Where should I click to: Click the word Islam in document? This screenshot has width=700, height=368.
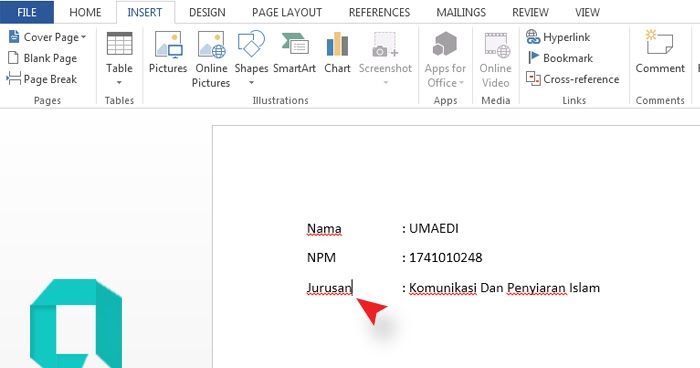(x=585, y=288)
